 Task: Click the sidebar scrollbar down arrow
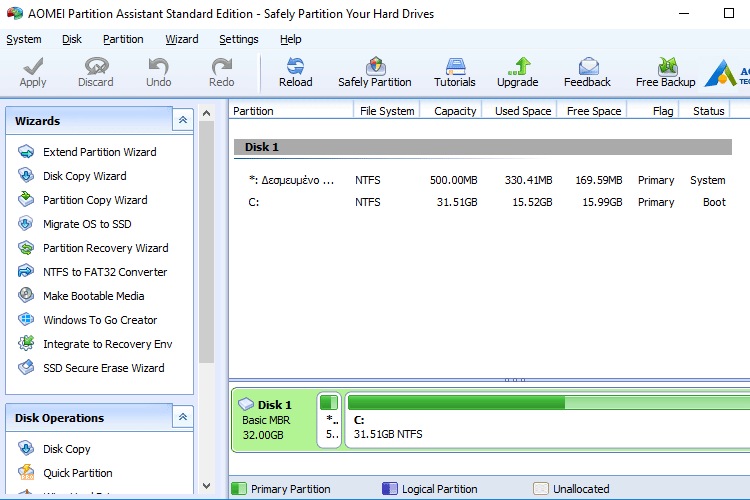(x=206, y=486)
